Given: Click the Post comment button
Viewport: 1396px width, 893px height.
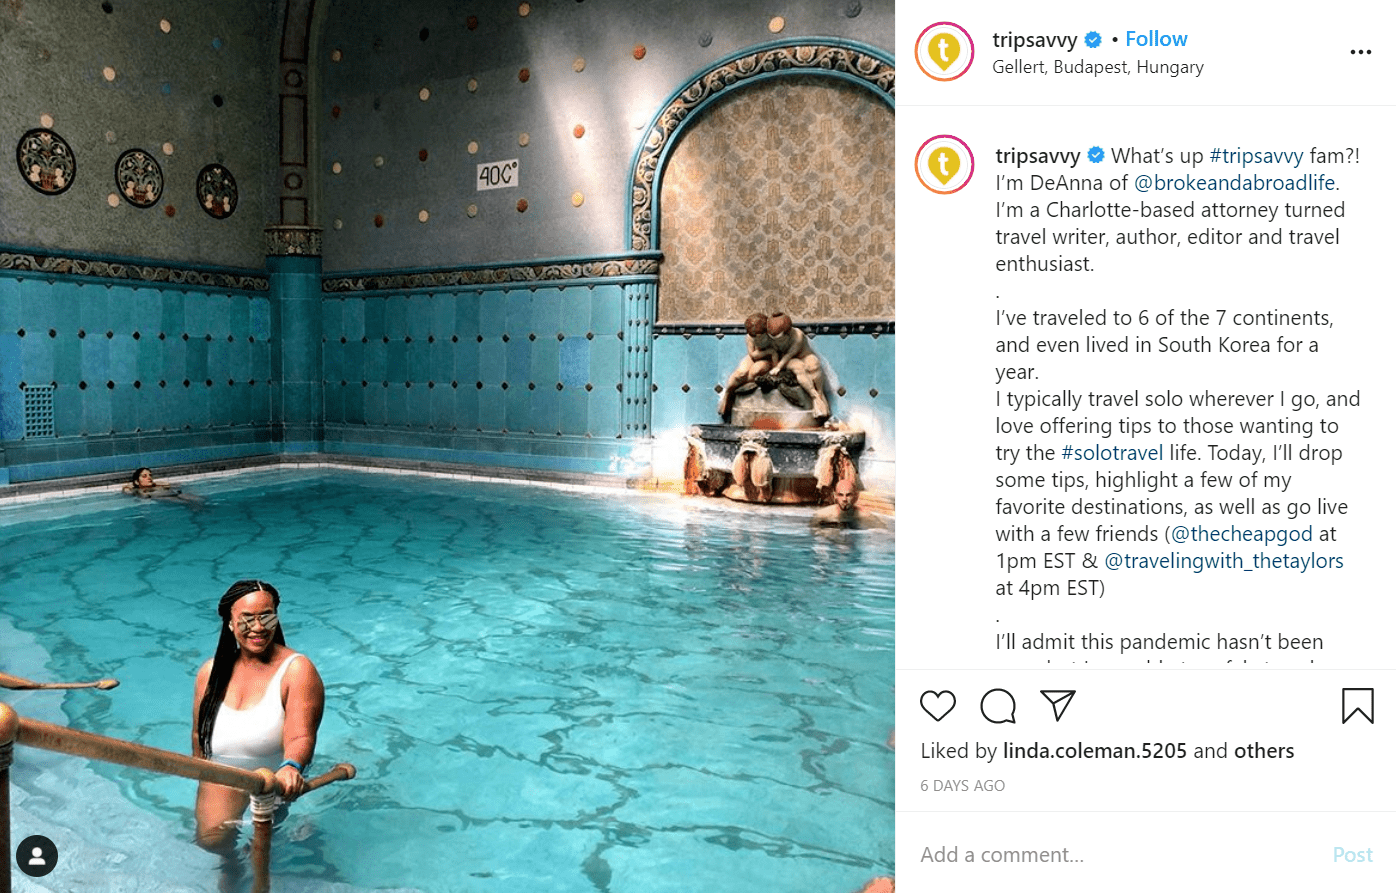Looking at the screenshot, I should point(1353,855).
